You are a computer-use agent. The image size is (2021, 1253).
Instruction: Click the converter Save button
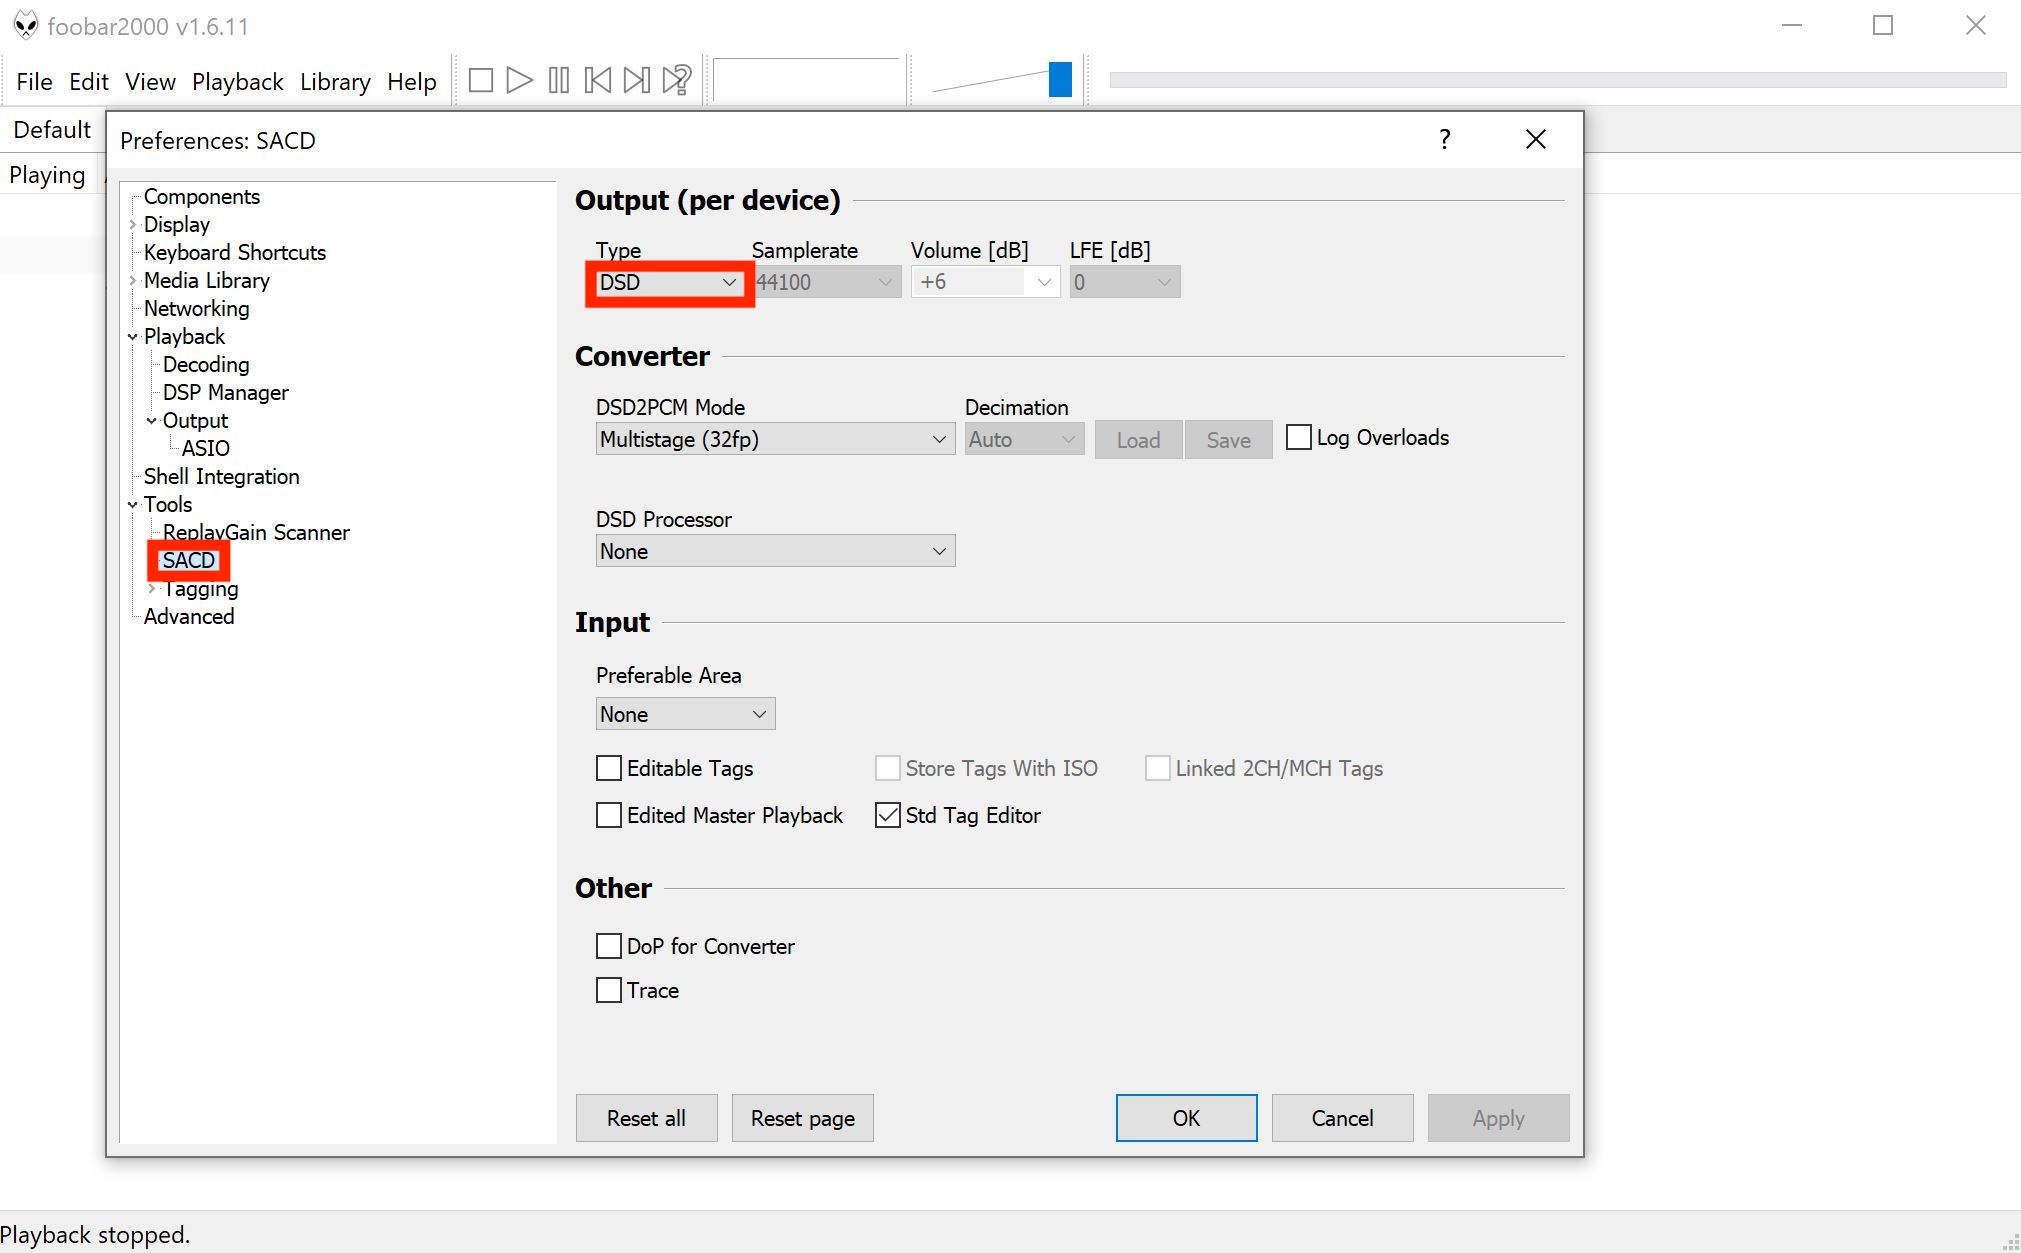point(1228,440)
